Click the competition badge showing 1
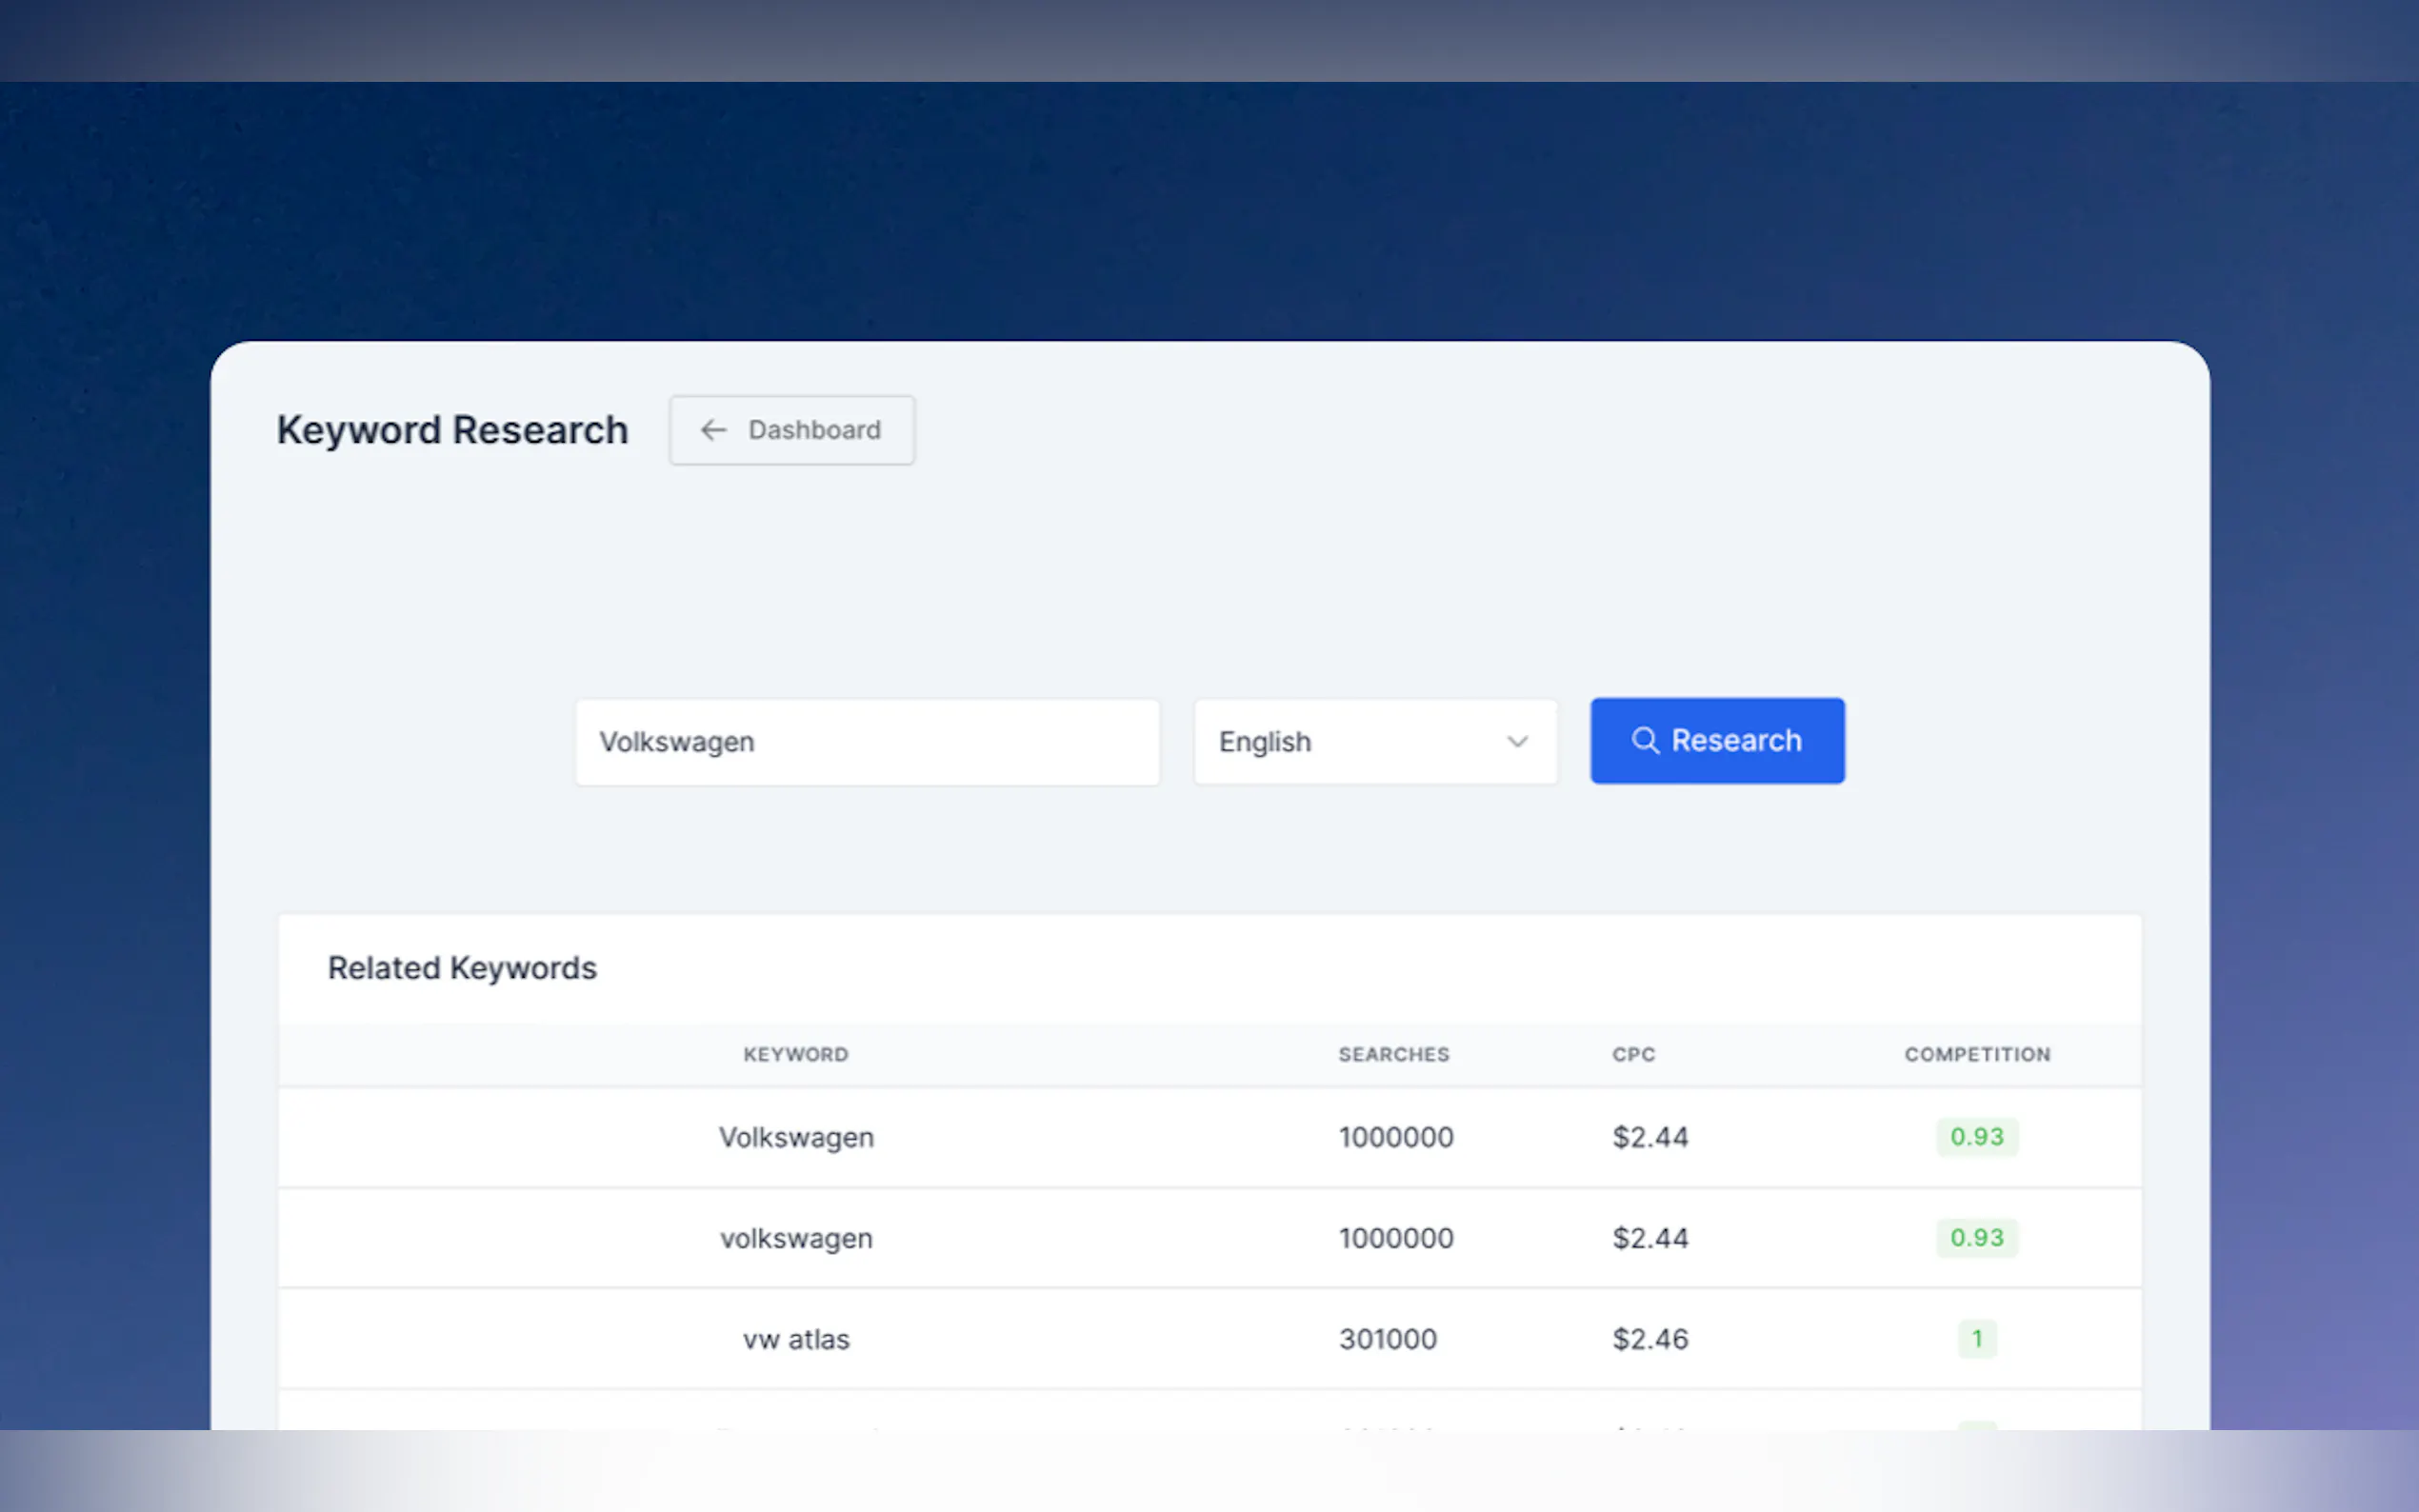Image resolution: width=2419 pixels, height=1512 pixels. point(1976,1339)
